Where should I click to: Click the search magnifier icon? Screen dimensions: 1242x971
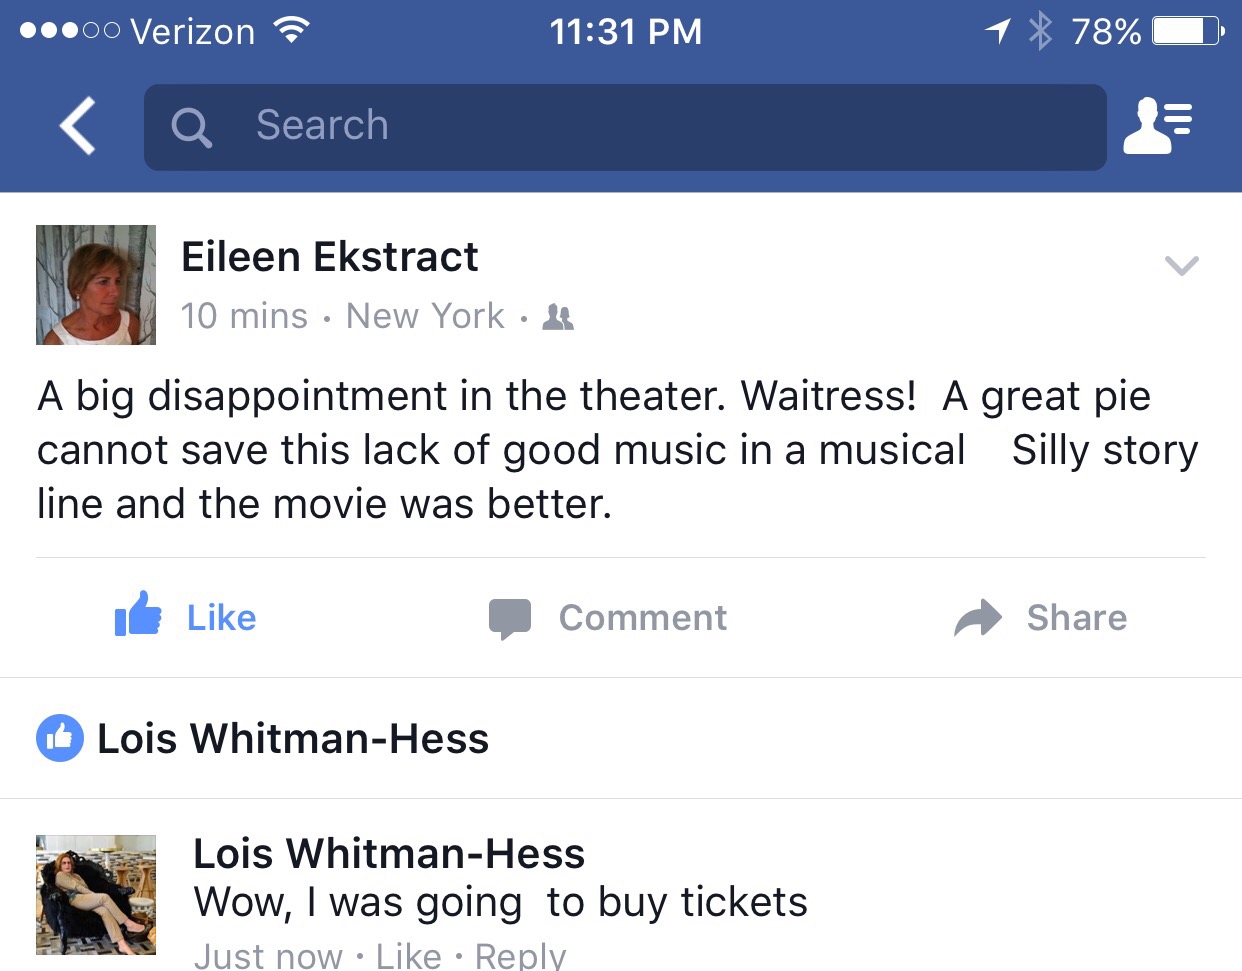191,127
